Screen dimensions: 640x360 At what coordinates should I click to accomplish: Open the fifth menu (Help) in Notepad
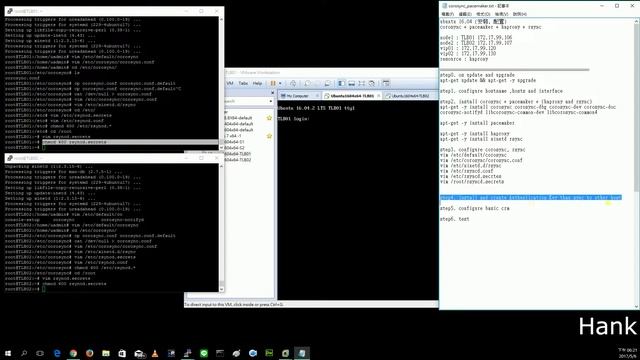tap(520, 14)
